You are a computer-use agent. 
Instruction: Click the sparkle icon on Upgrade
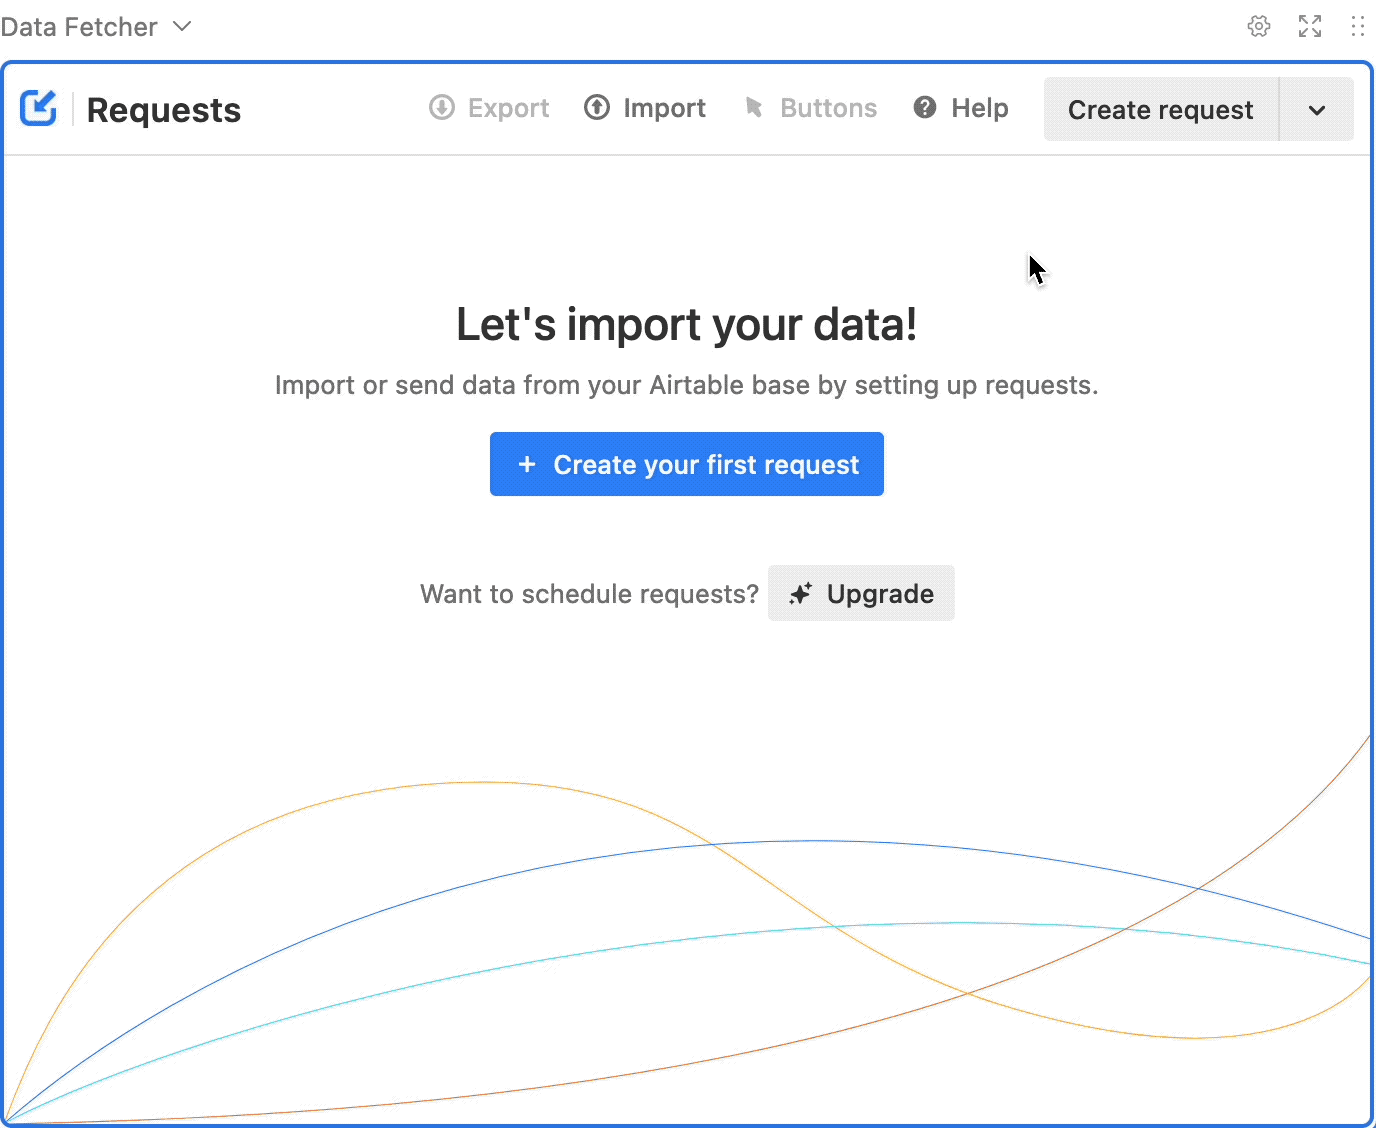801,594
